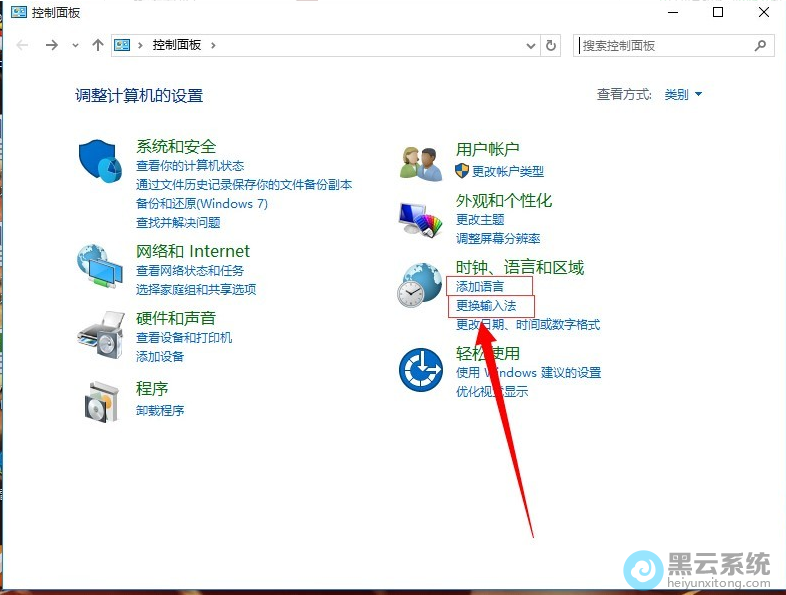Expand the 控制面板 breadcrumb arrow
This screenshot has width=786, height=595.
[214, 45]
